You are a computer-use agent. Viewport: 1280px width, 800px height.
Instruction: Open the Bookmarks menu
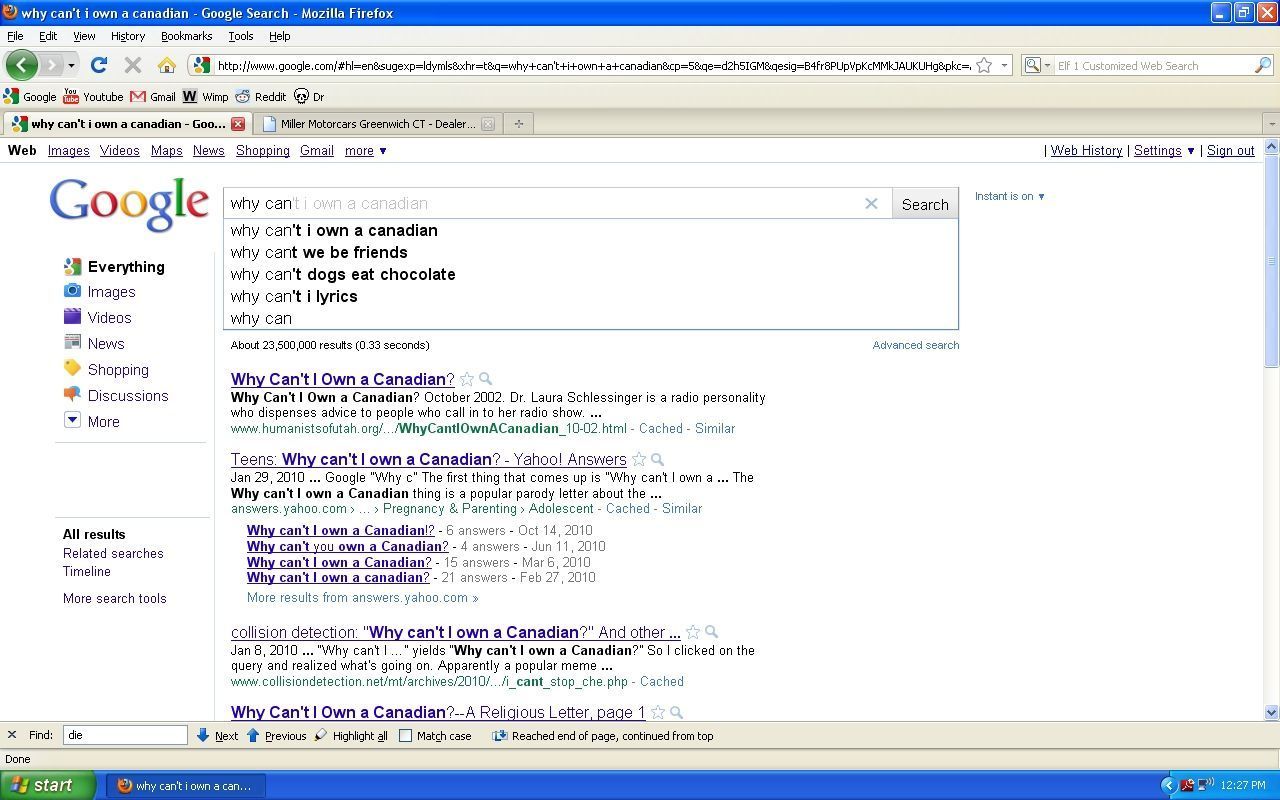click(x=186, y=36)
